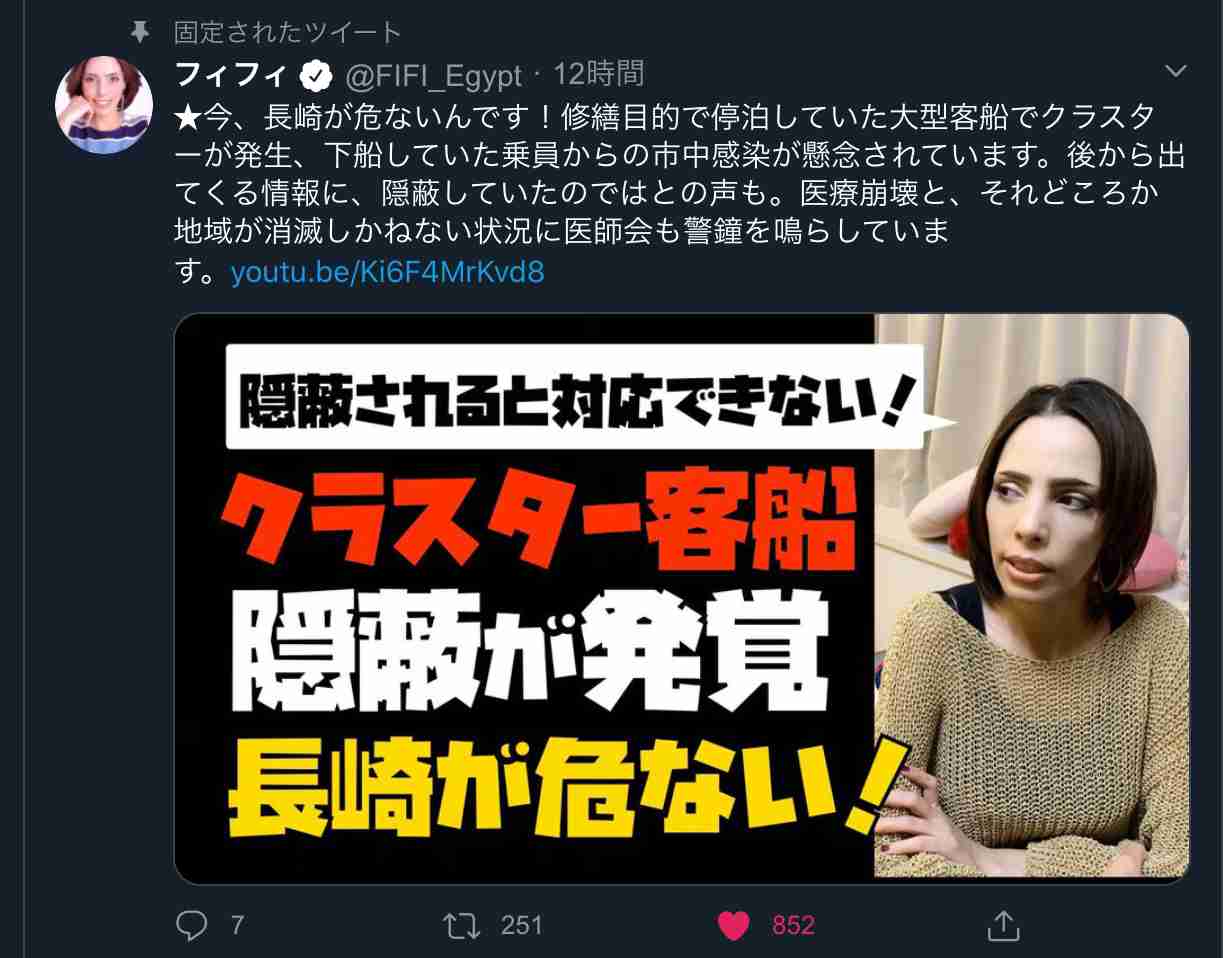1223x958 pixels.
Task: Click the retweet arrows icon
Action: [461, 925]
